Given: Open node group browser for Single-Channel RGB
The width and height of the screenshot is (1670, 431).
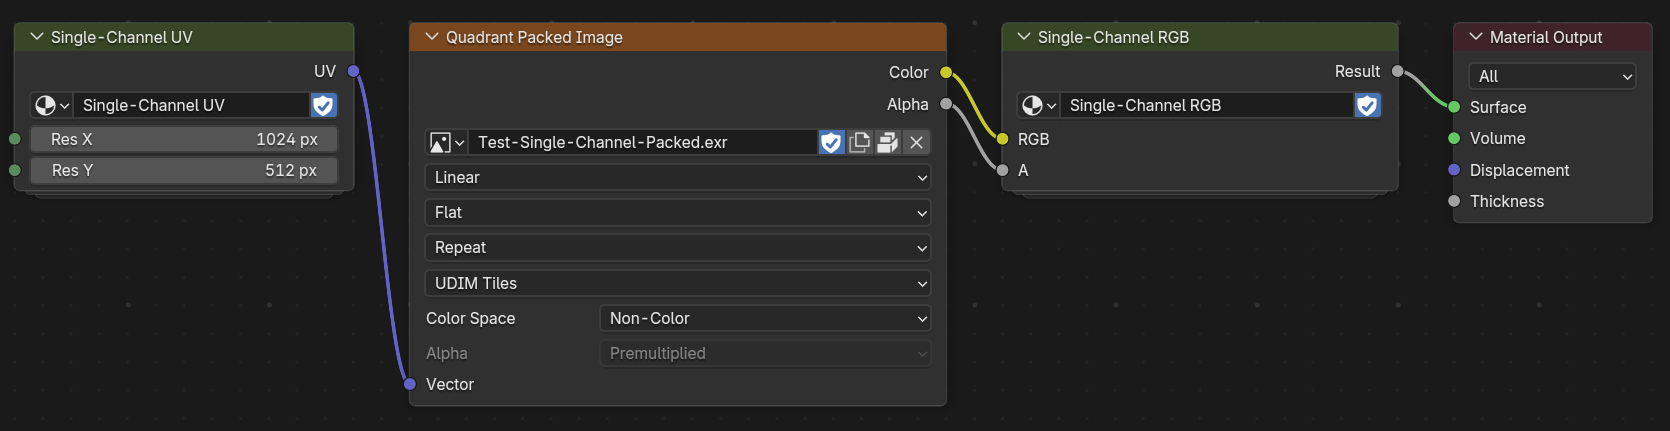Looking at the screenshot, I should (1038, 105).
